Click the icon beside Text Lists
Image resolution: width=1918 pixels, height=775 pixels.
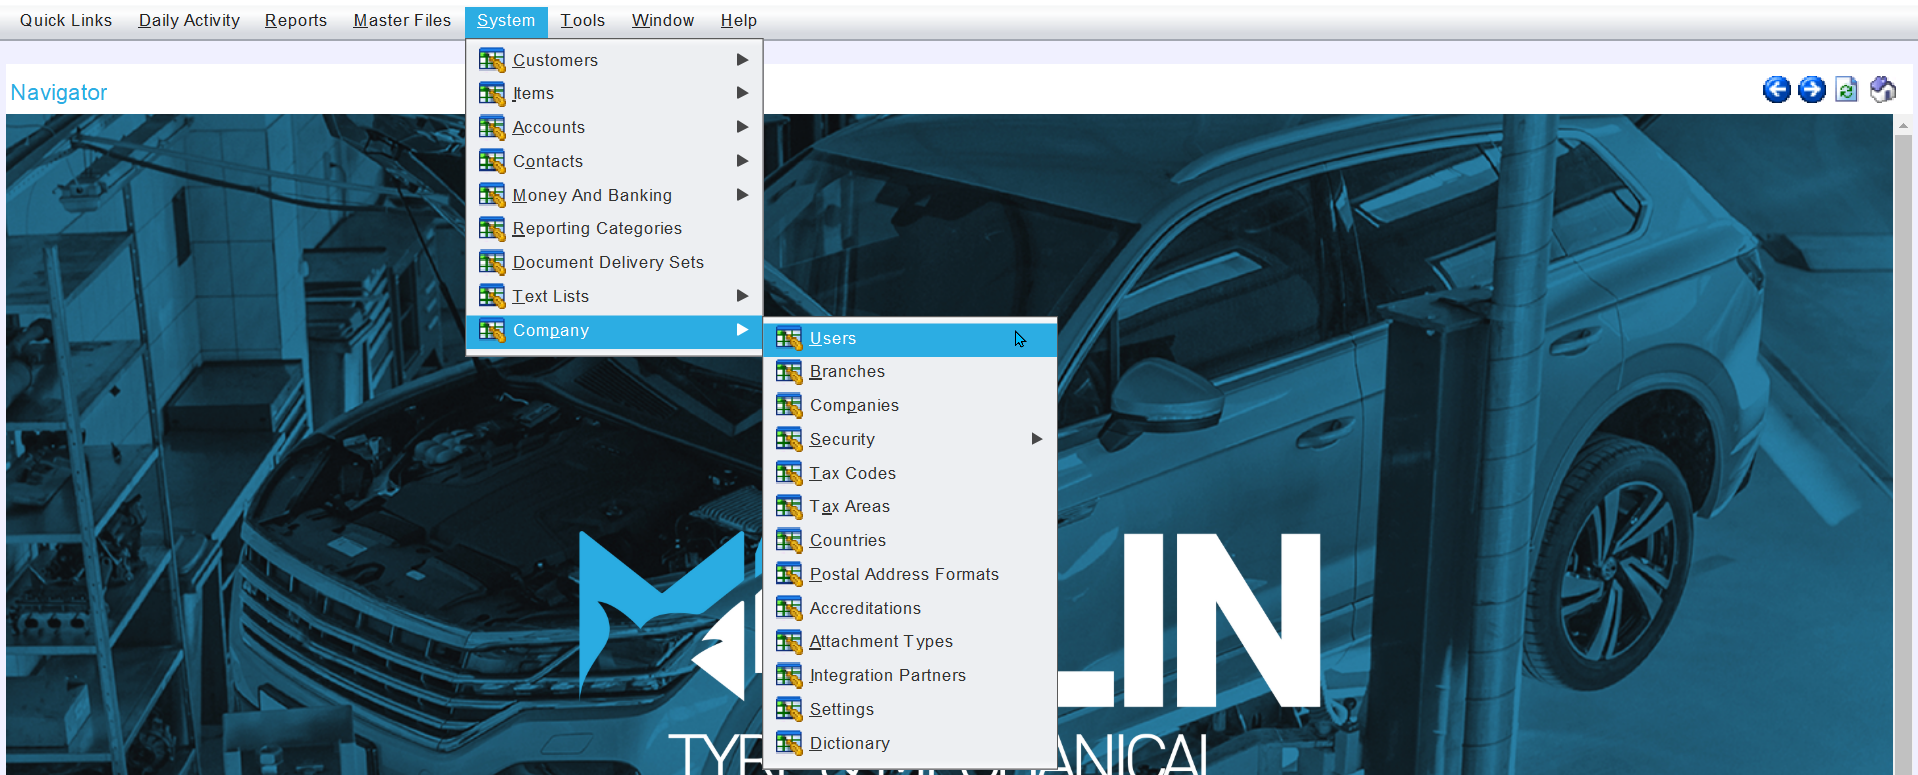[x=491, y=296]
